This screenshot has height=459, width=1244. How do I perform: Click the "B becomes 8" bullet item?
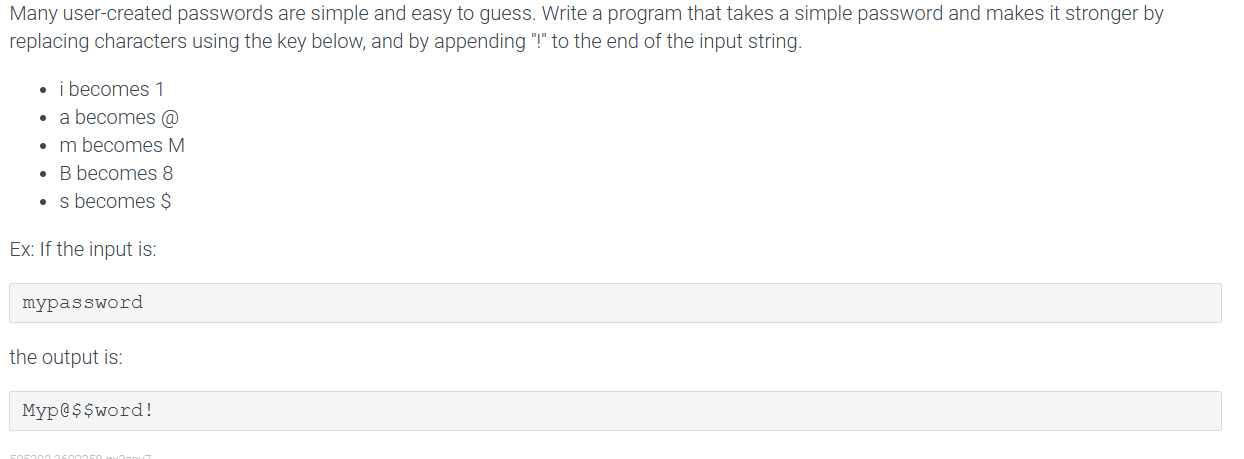(123, 173)
